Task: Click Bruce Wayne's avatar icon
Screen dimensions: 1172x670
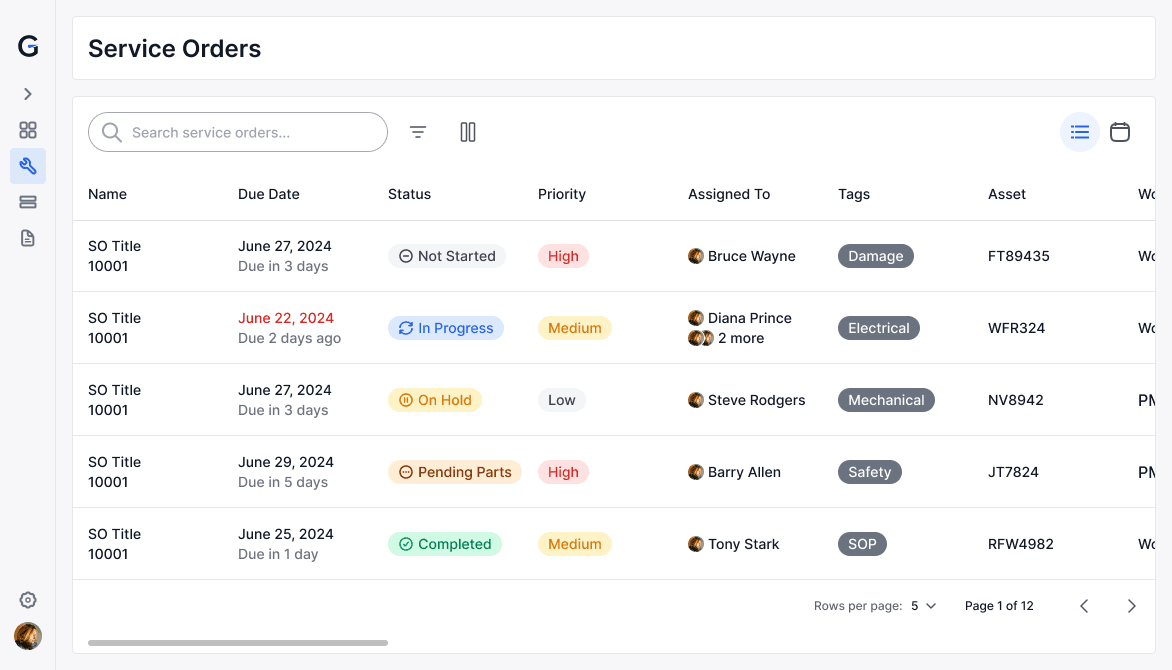Action: pyautogui.click(x=696, y=256)
